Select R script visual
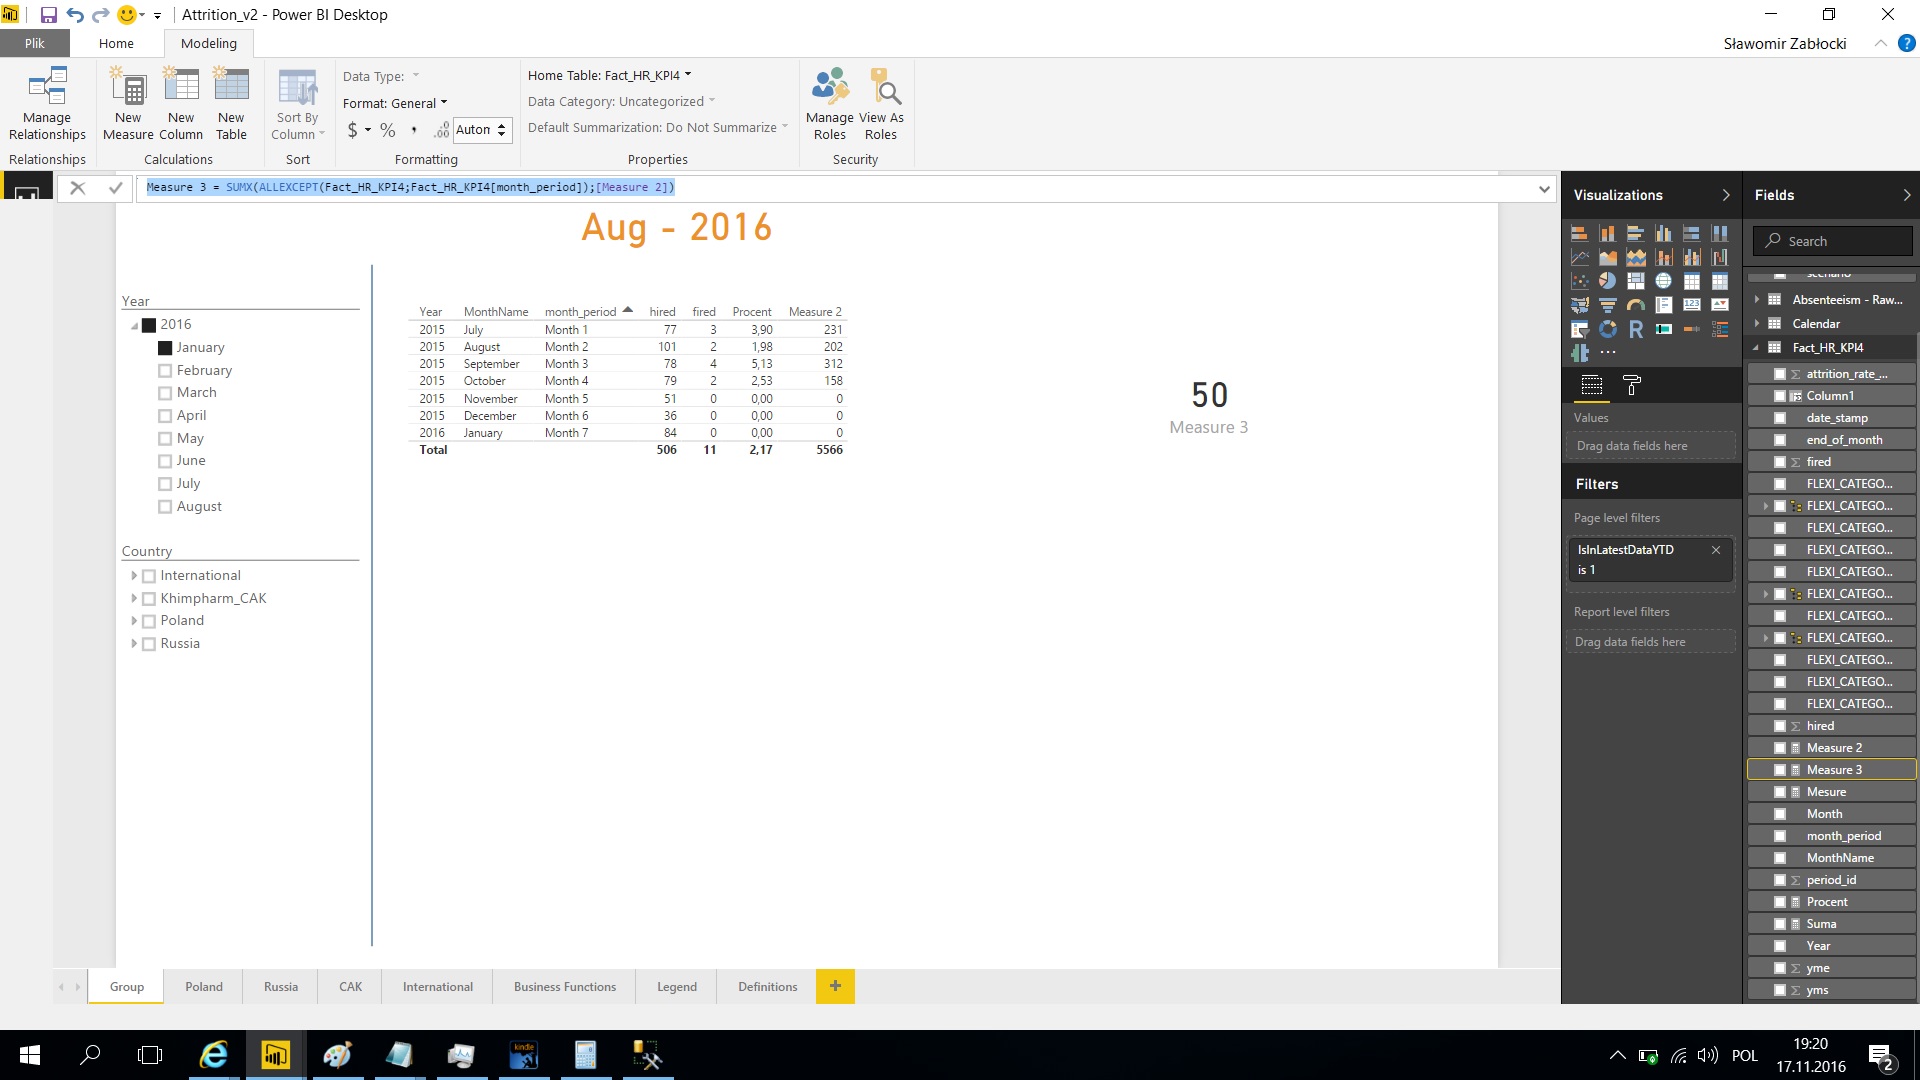1920x1080 pixels. [1635, 329]
